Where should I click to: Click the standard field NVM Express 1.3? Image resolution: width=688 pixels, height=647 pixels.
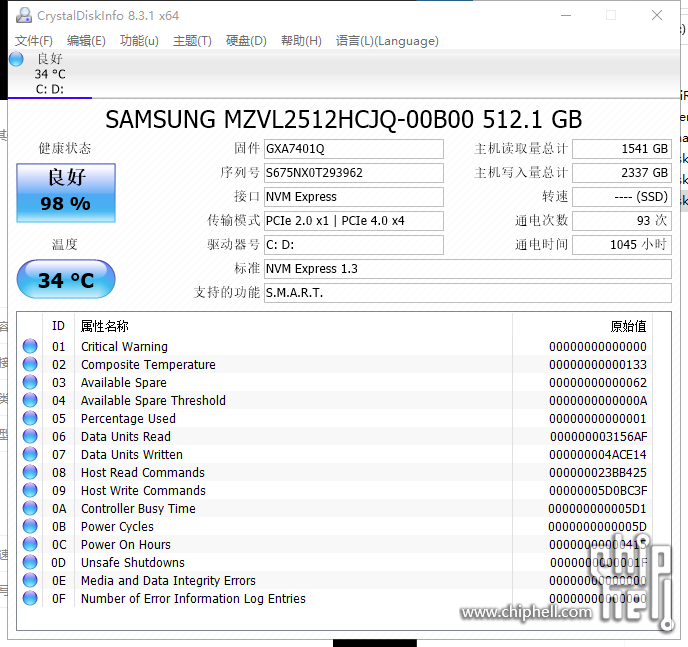pos(468,268)
